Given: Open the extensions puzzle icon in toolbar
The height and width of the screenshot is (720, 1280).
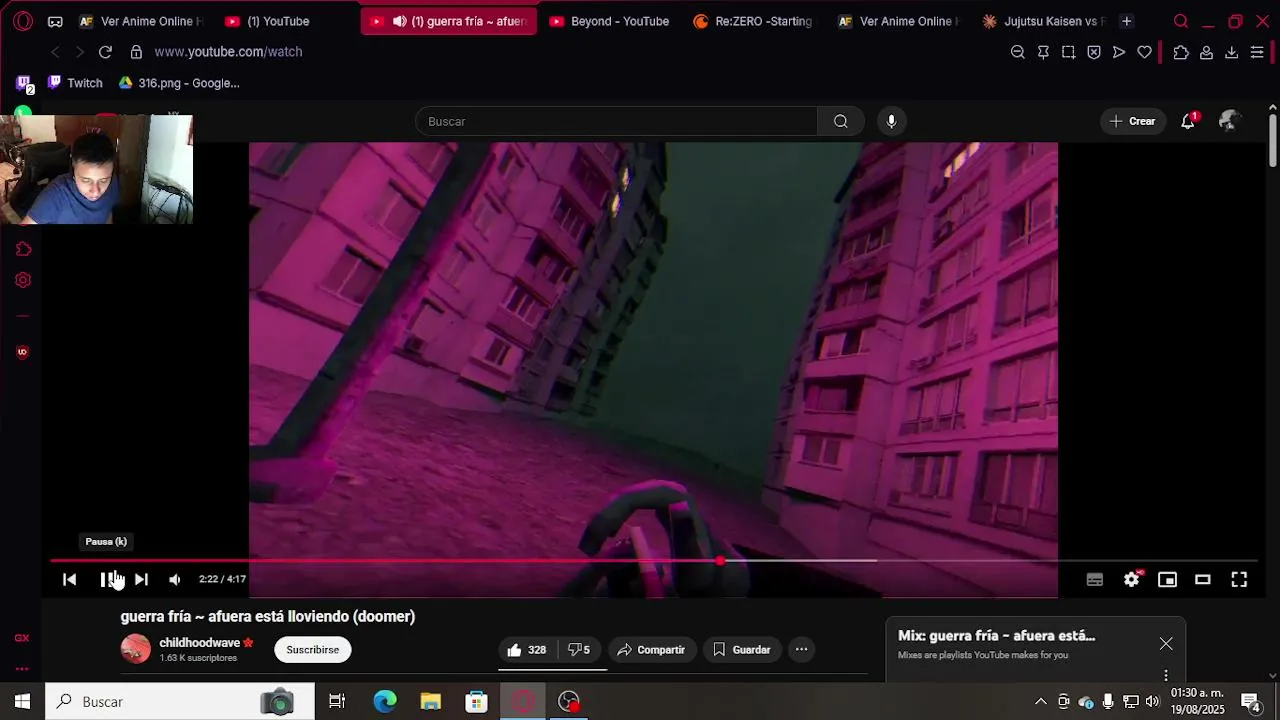Looking at the screenshot, I should (1181, 52).
